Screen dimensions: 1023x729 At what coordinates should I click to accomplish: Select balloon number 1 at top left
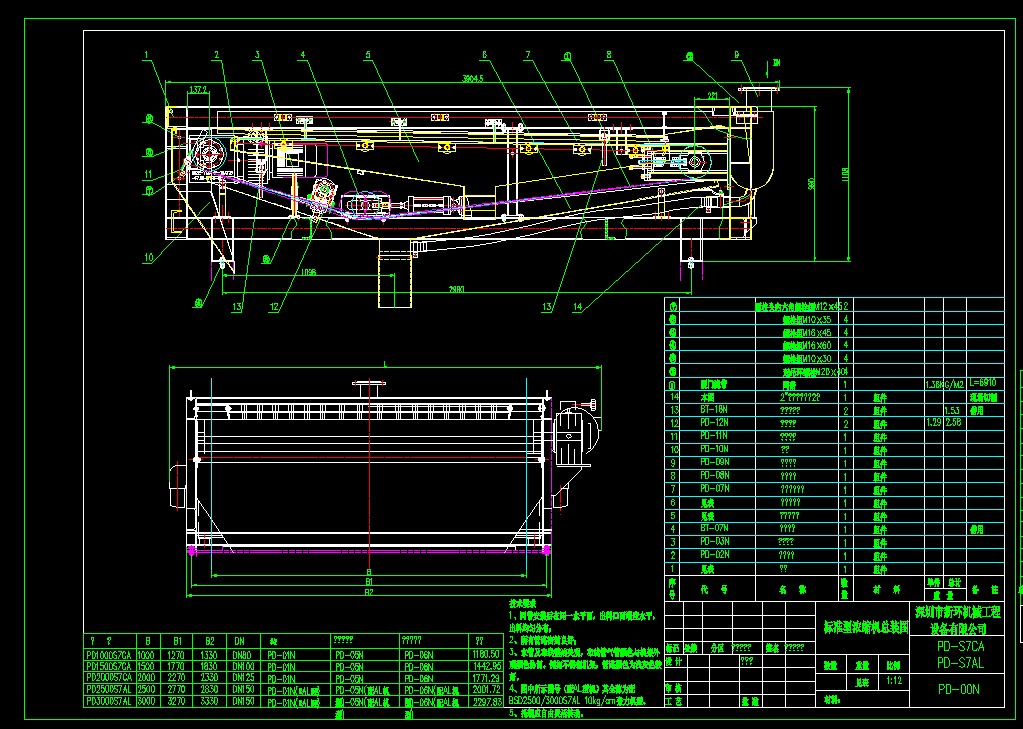point(146,54)
